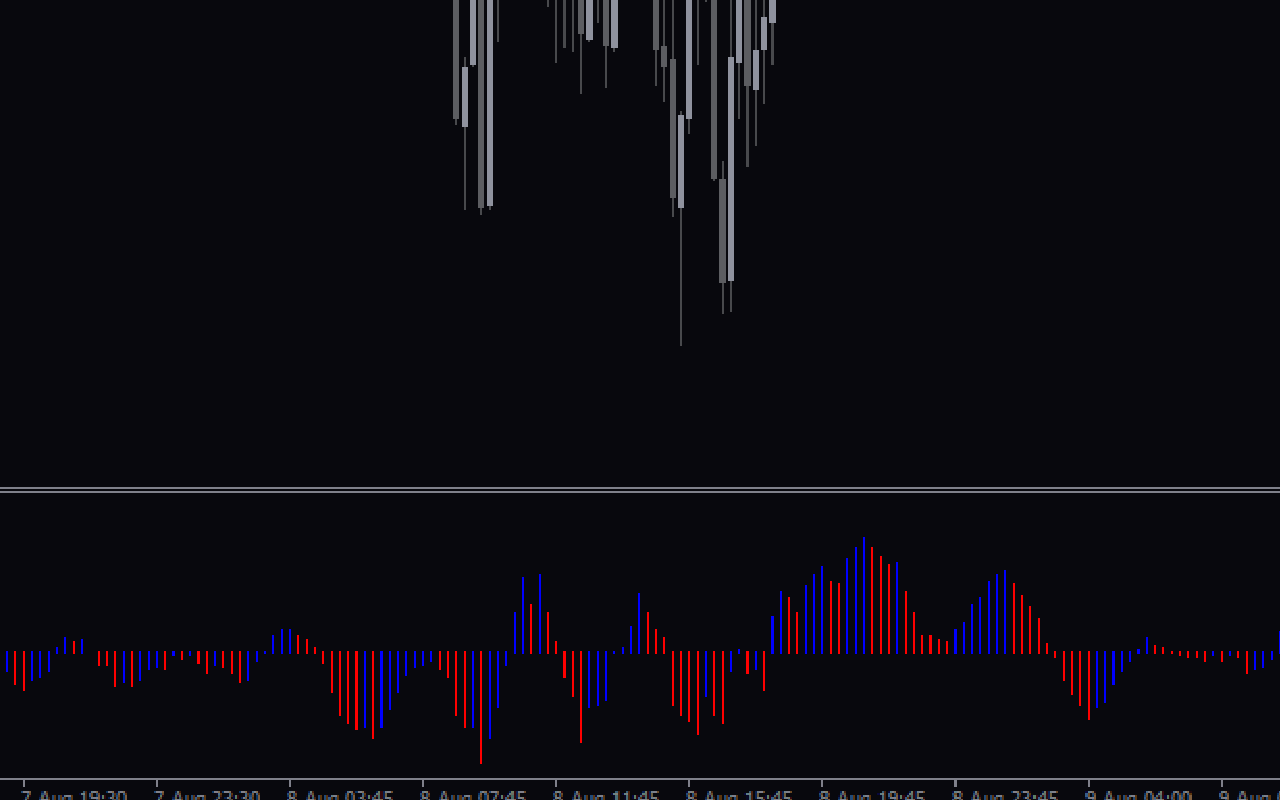Select the tallest blue histogram bar at the peak
The height and width of the screenshot is (800, 1280).
[x=864, y=596]
